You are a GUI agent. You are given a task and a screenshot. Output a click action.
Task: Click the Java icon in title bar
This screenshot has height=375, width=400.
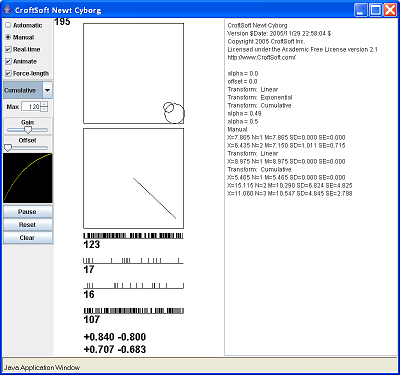coord(7,10)
